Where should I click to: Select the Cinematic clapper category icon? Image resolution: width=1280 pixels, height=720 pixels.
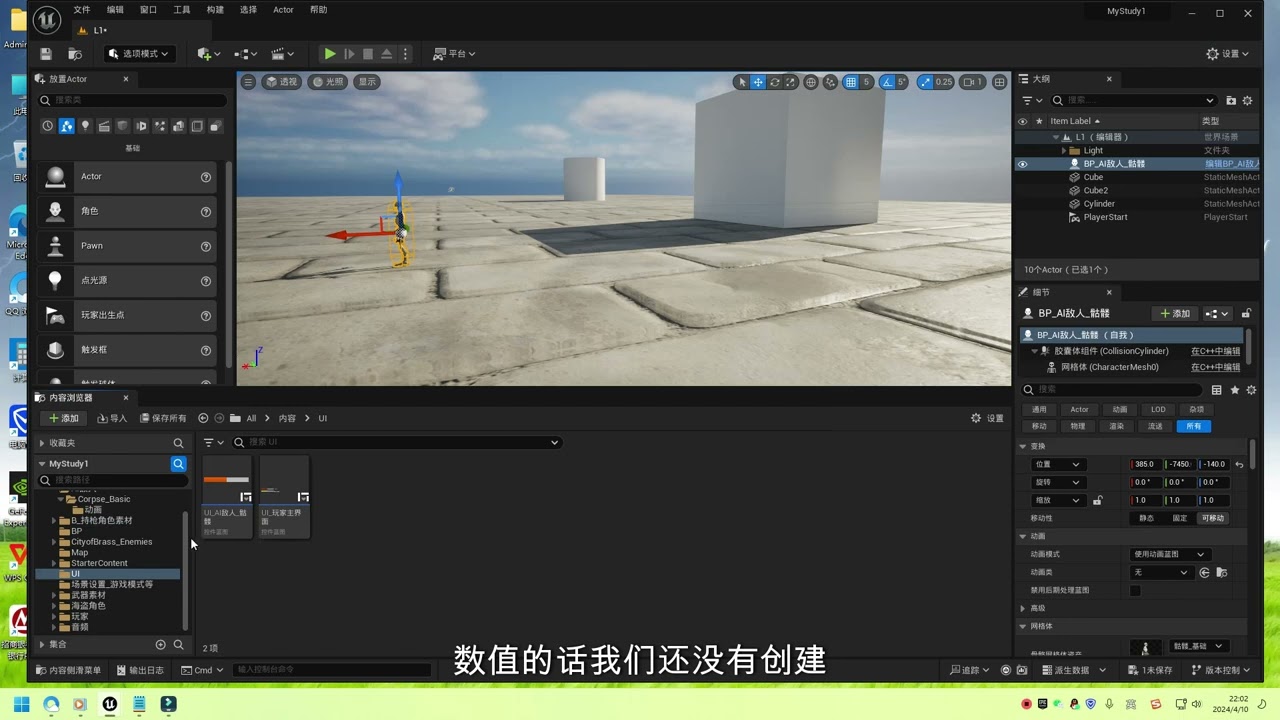(104, 126)
